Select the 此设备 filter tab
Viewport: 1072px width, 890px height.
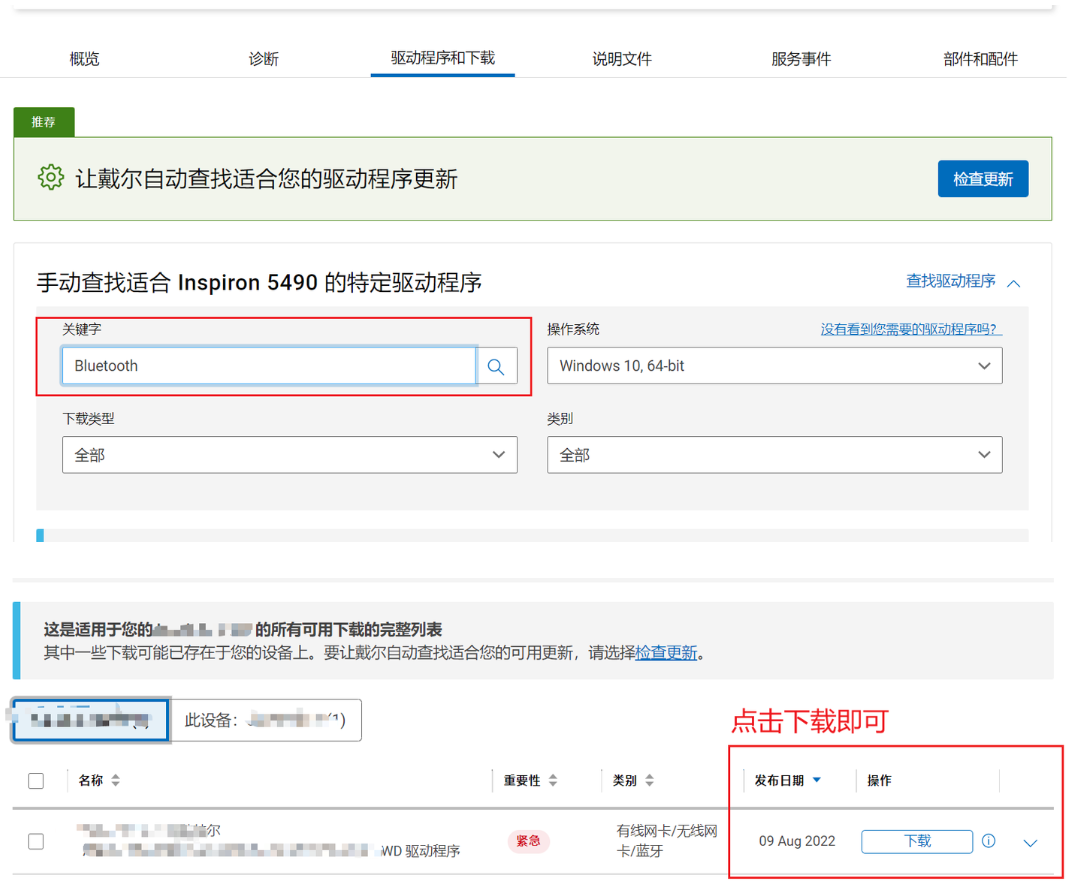click(x=266, y=720)
